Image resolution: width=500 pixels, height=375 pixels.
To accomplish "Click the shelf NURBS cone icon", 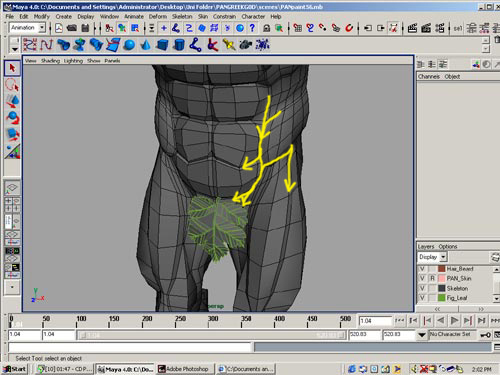I will (145, 45).
